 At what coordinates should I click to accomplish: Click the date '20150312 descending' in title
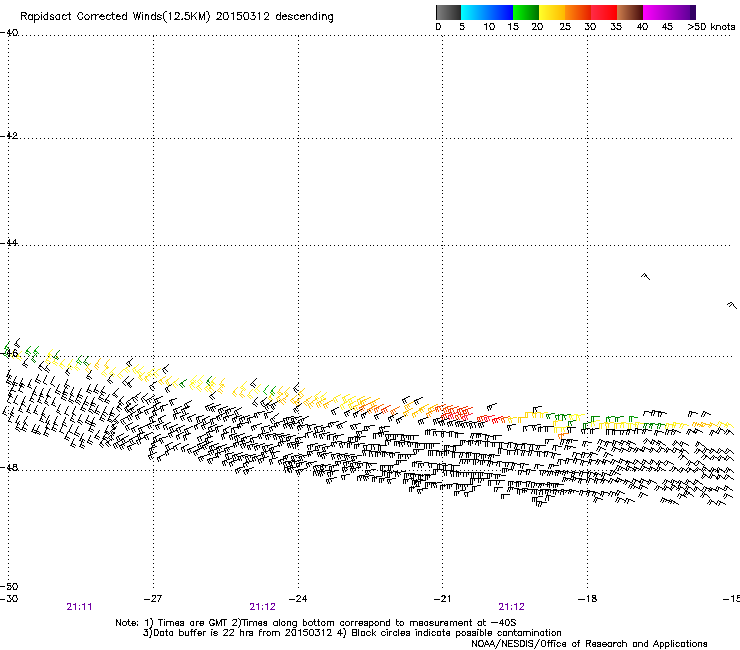coord(275,17)
